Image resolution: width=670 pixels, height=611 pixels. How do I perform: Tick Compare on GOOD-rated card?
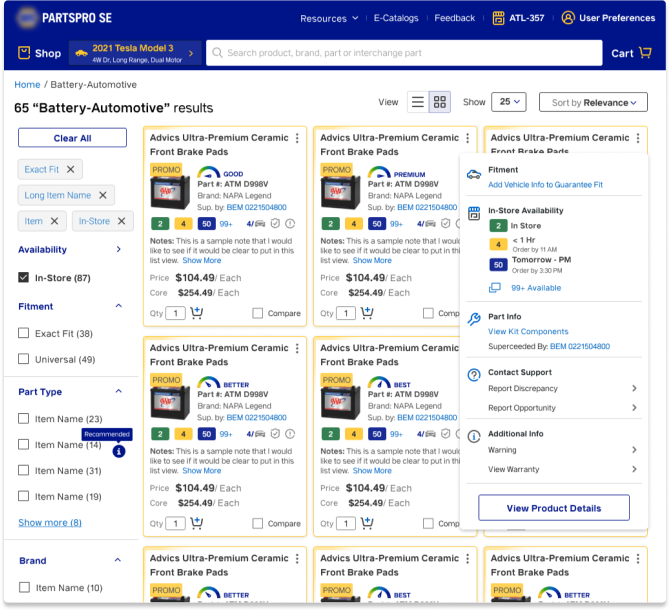click(258, 313)
